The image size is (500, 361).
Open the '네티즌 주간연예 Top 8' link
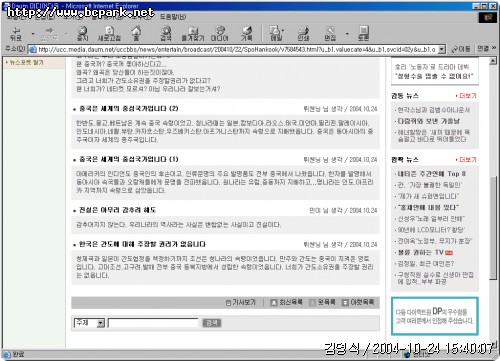pyautogui.click(x=432, y=174)
